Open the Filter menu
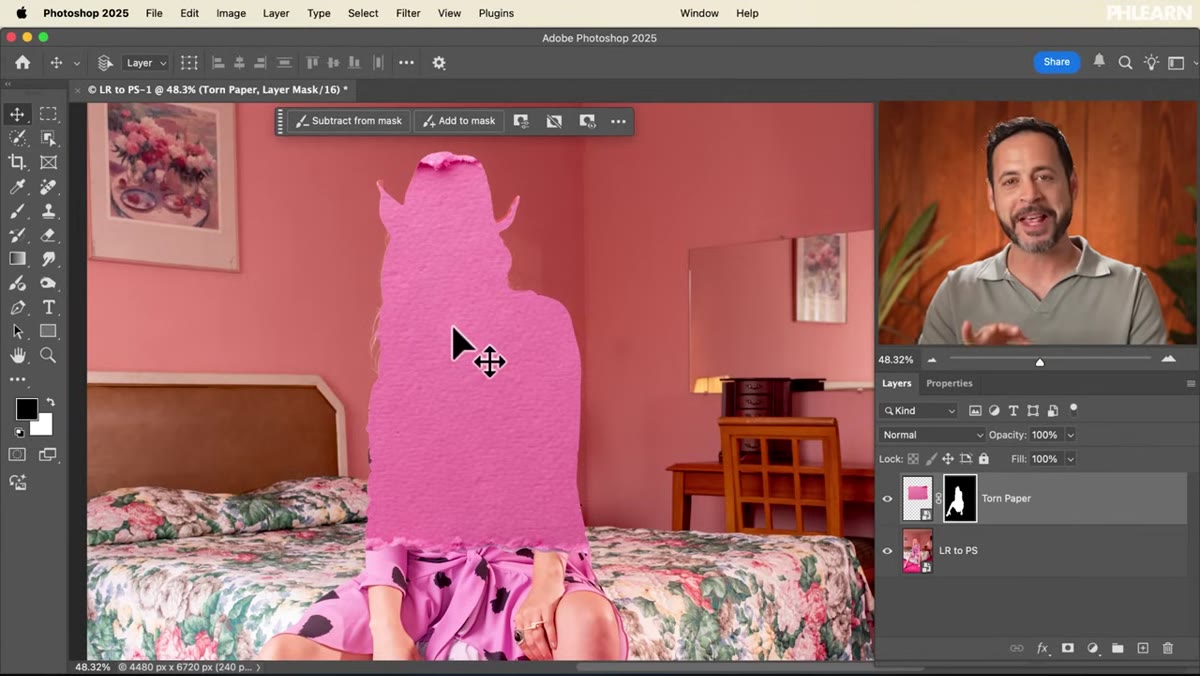 coord(408,13)
